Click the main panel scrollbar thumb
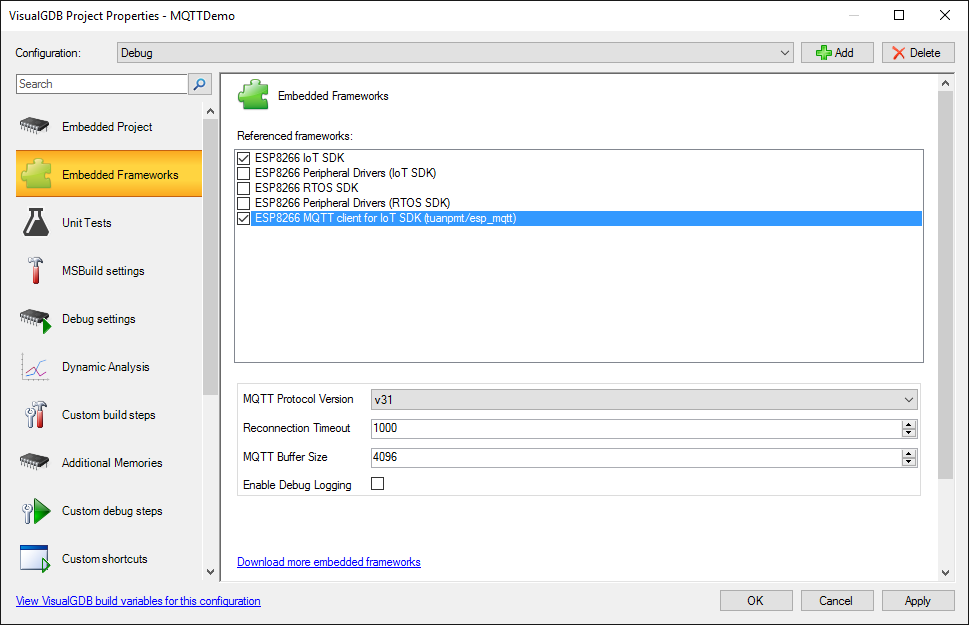969x625 pixels. 945,285
